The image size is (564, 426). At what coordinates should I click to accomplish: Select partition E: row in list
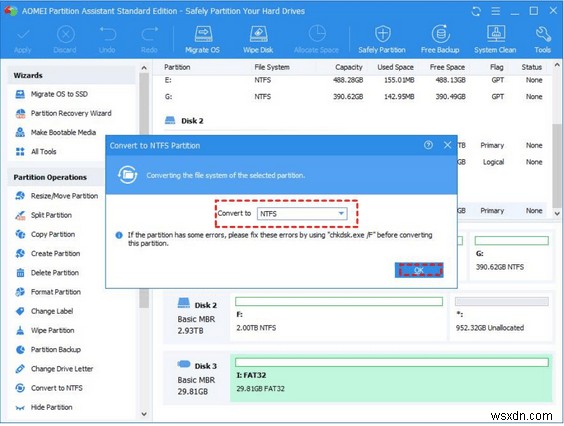[x=353, y=80]
